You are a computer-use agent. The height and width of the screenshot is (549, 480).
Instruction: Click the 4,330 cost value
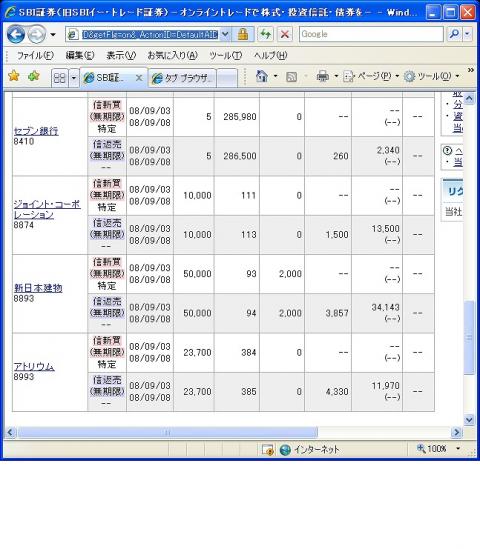pyautogui.click(x=337, y=391)
